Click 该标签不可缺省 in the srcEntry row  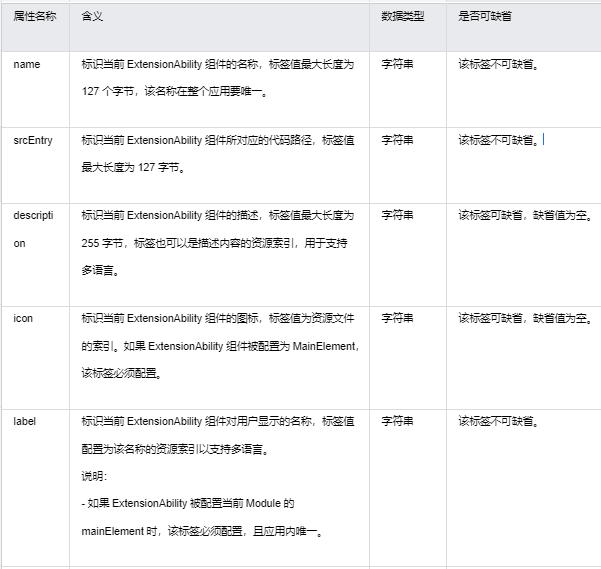[498, 141]
